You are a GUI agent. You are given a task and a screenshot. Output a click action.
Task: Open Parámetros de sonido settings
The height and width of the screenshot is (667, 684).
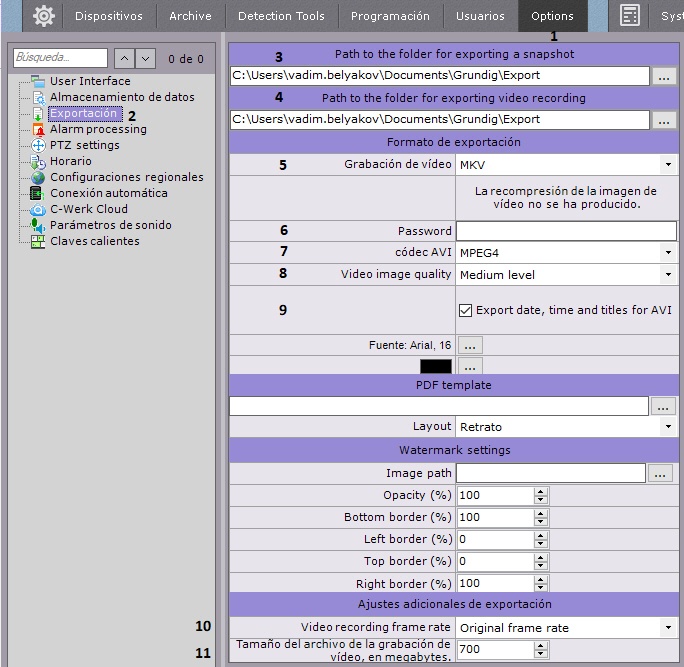pos(110,225)
